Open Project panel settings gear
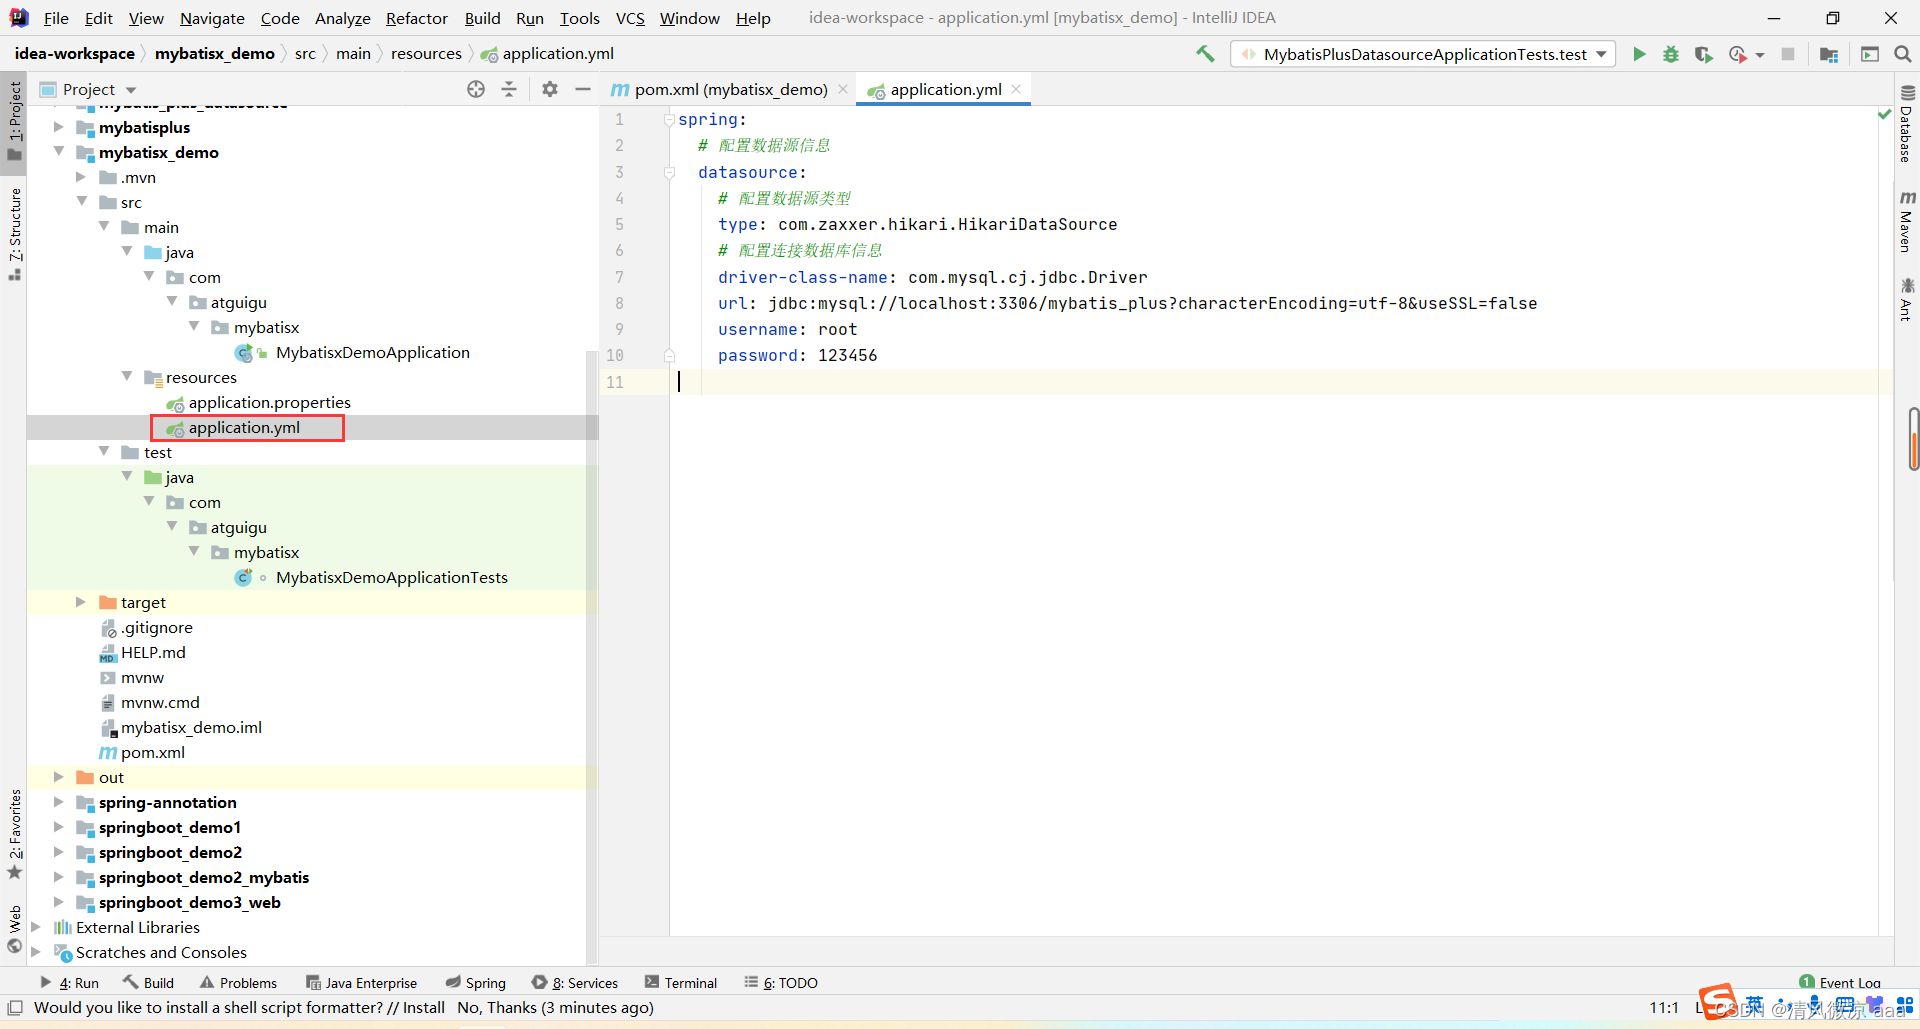1920x1029 pixels. pyautogui.click(x=550, y=89)
